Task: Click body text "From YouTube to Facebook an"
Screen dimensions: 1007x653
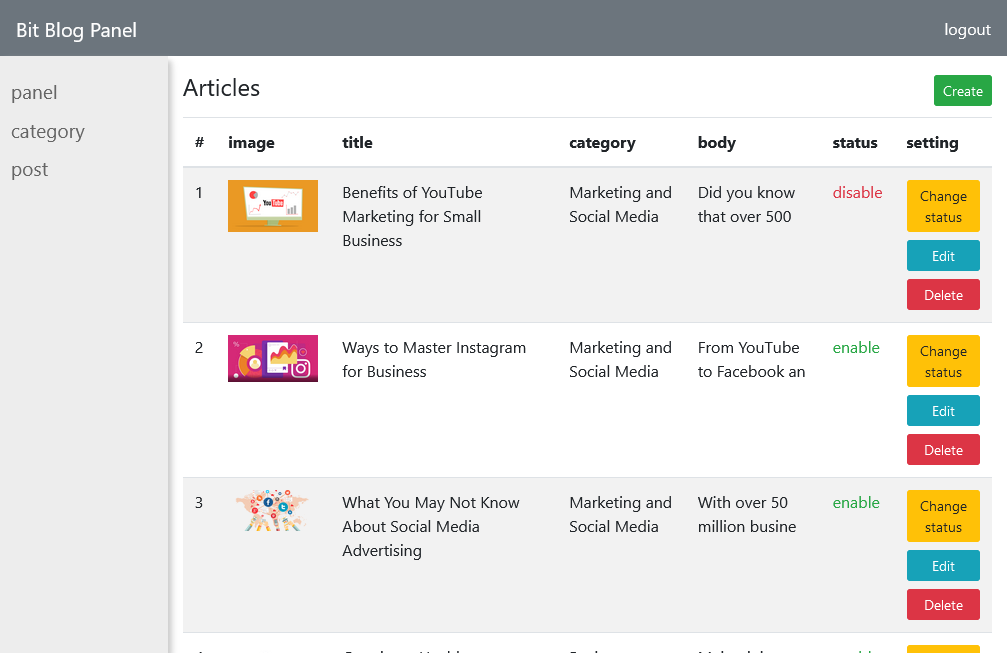Action: pos(751,360)
